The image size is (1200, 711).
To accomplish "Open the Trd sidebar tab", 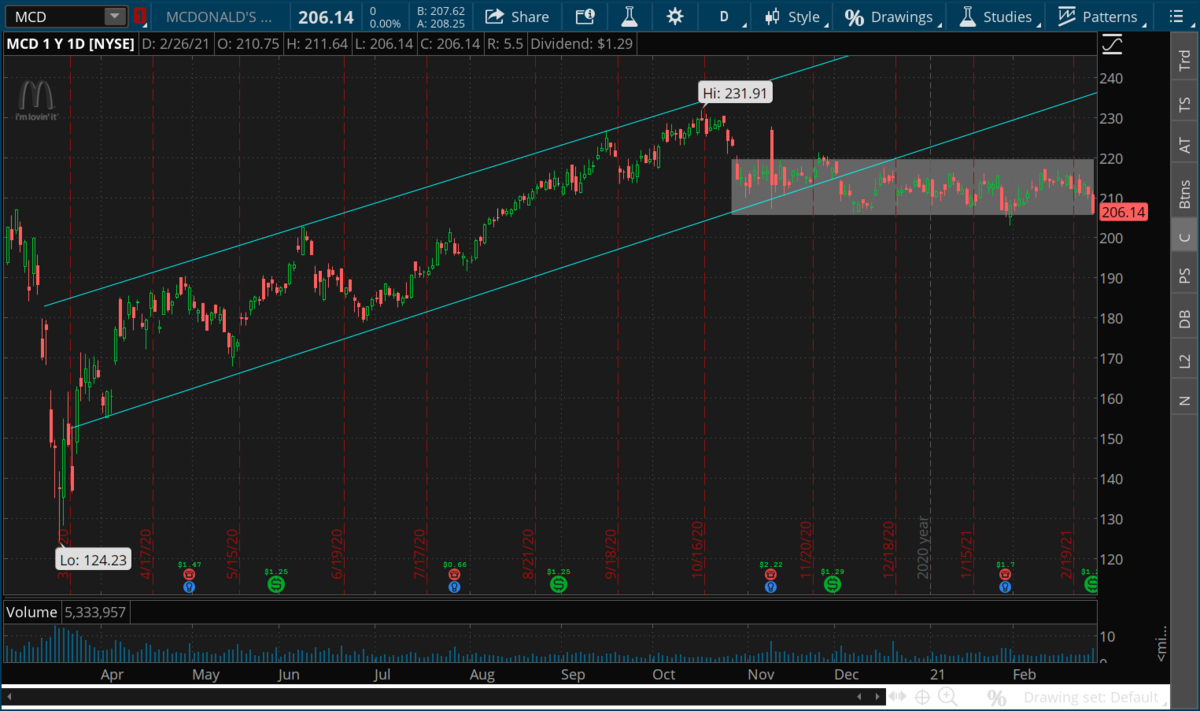I will pyautogui.click(x=1185, y=58).
